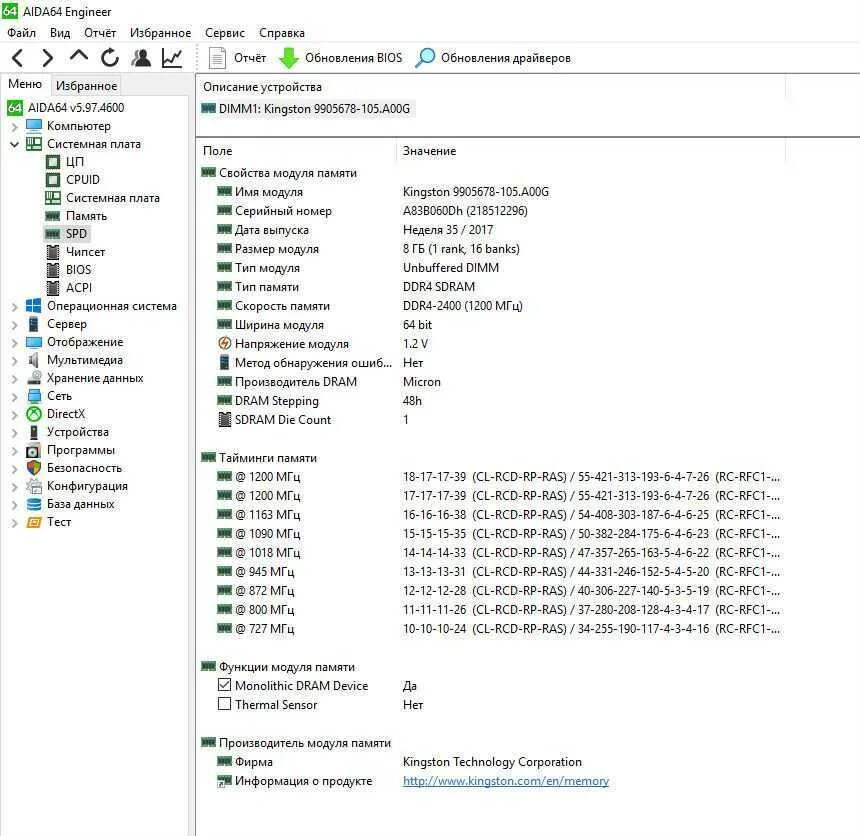
Task: Open the Вид menu
Action: [x=60, y=33]
